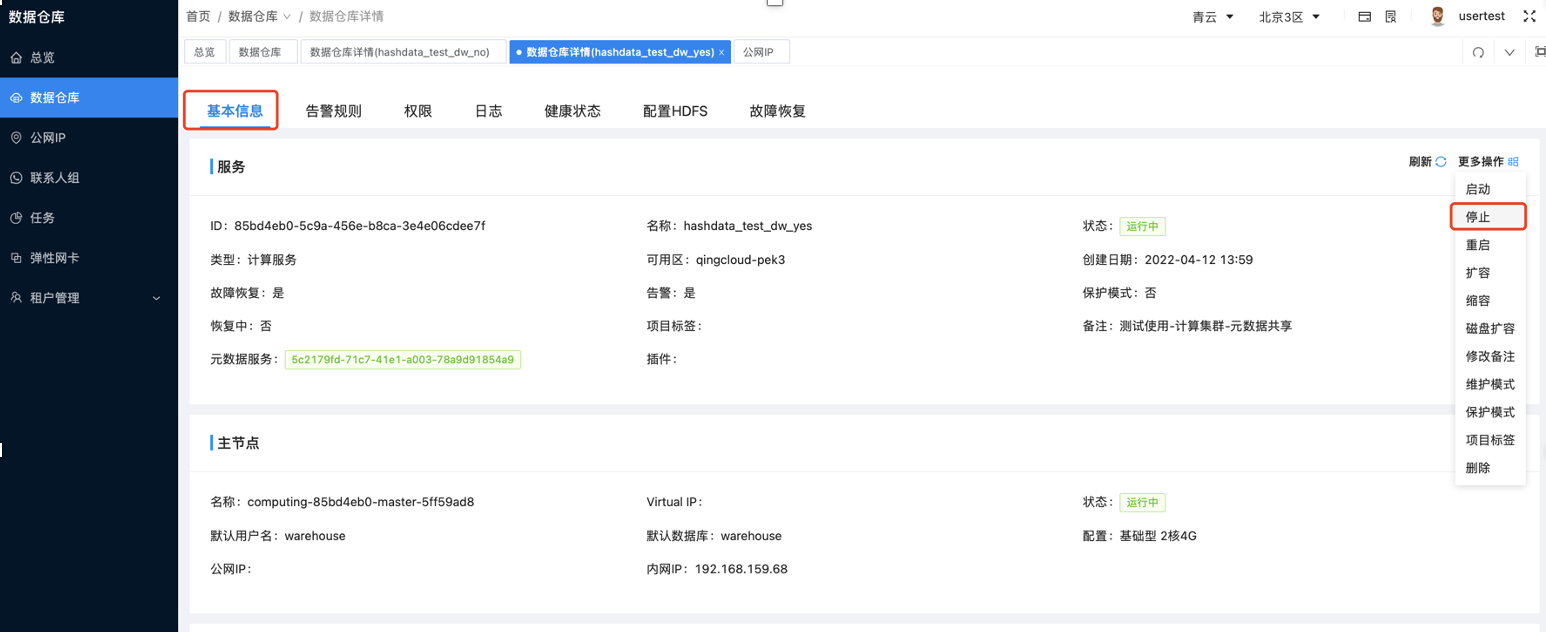Screen dimensions: 1546x632
Task: Open the billing card icon in top bar
Action: (x=1364, y=16)
